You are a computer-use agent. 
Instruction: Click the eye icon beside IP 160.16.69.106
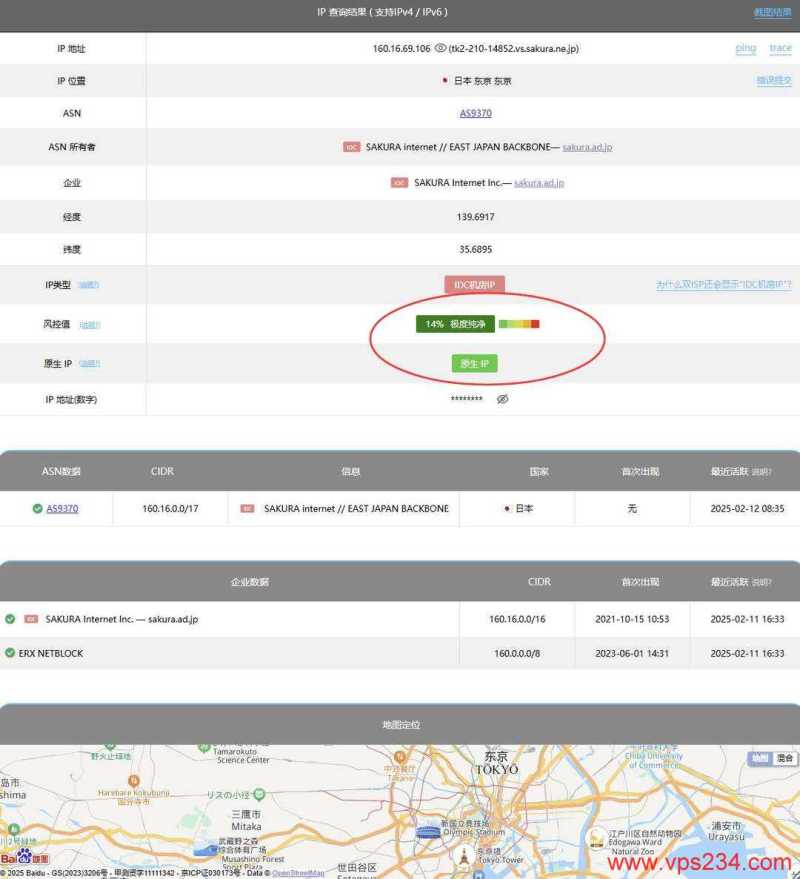point(440,48)
